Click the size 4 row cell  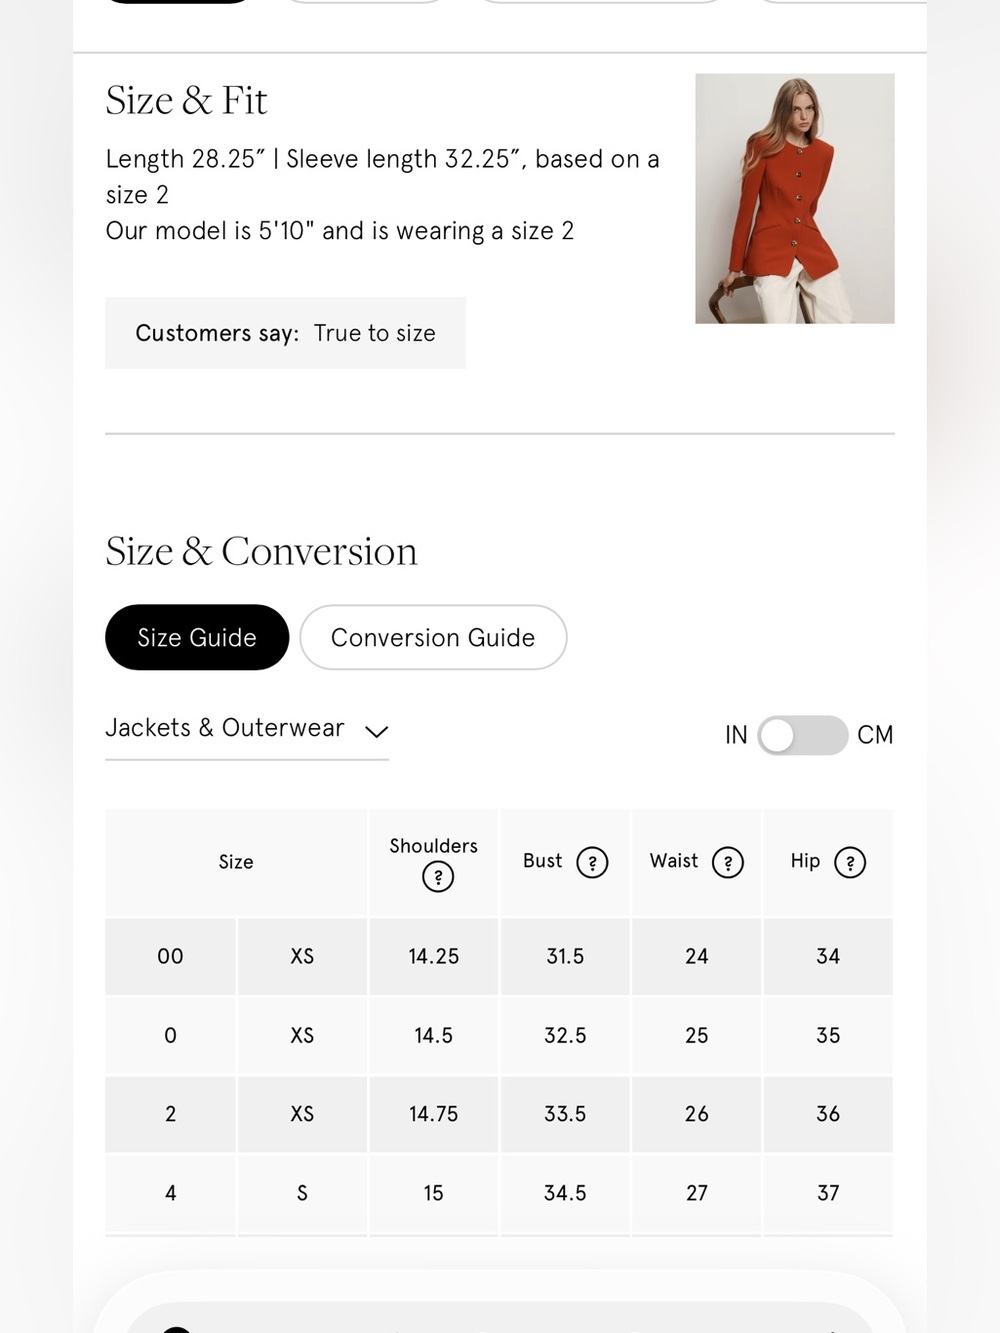pos(170,1193)
